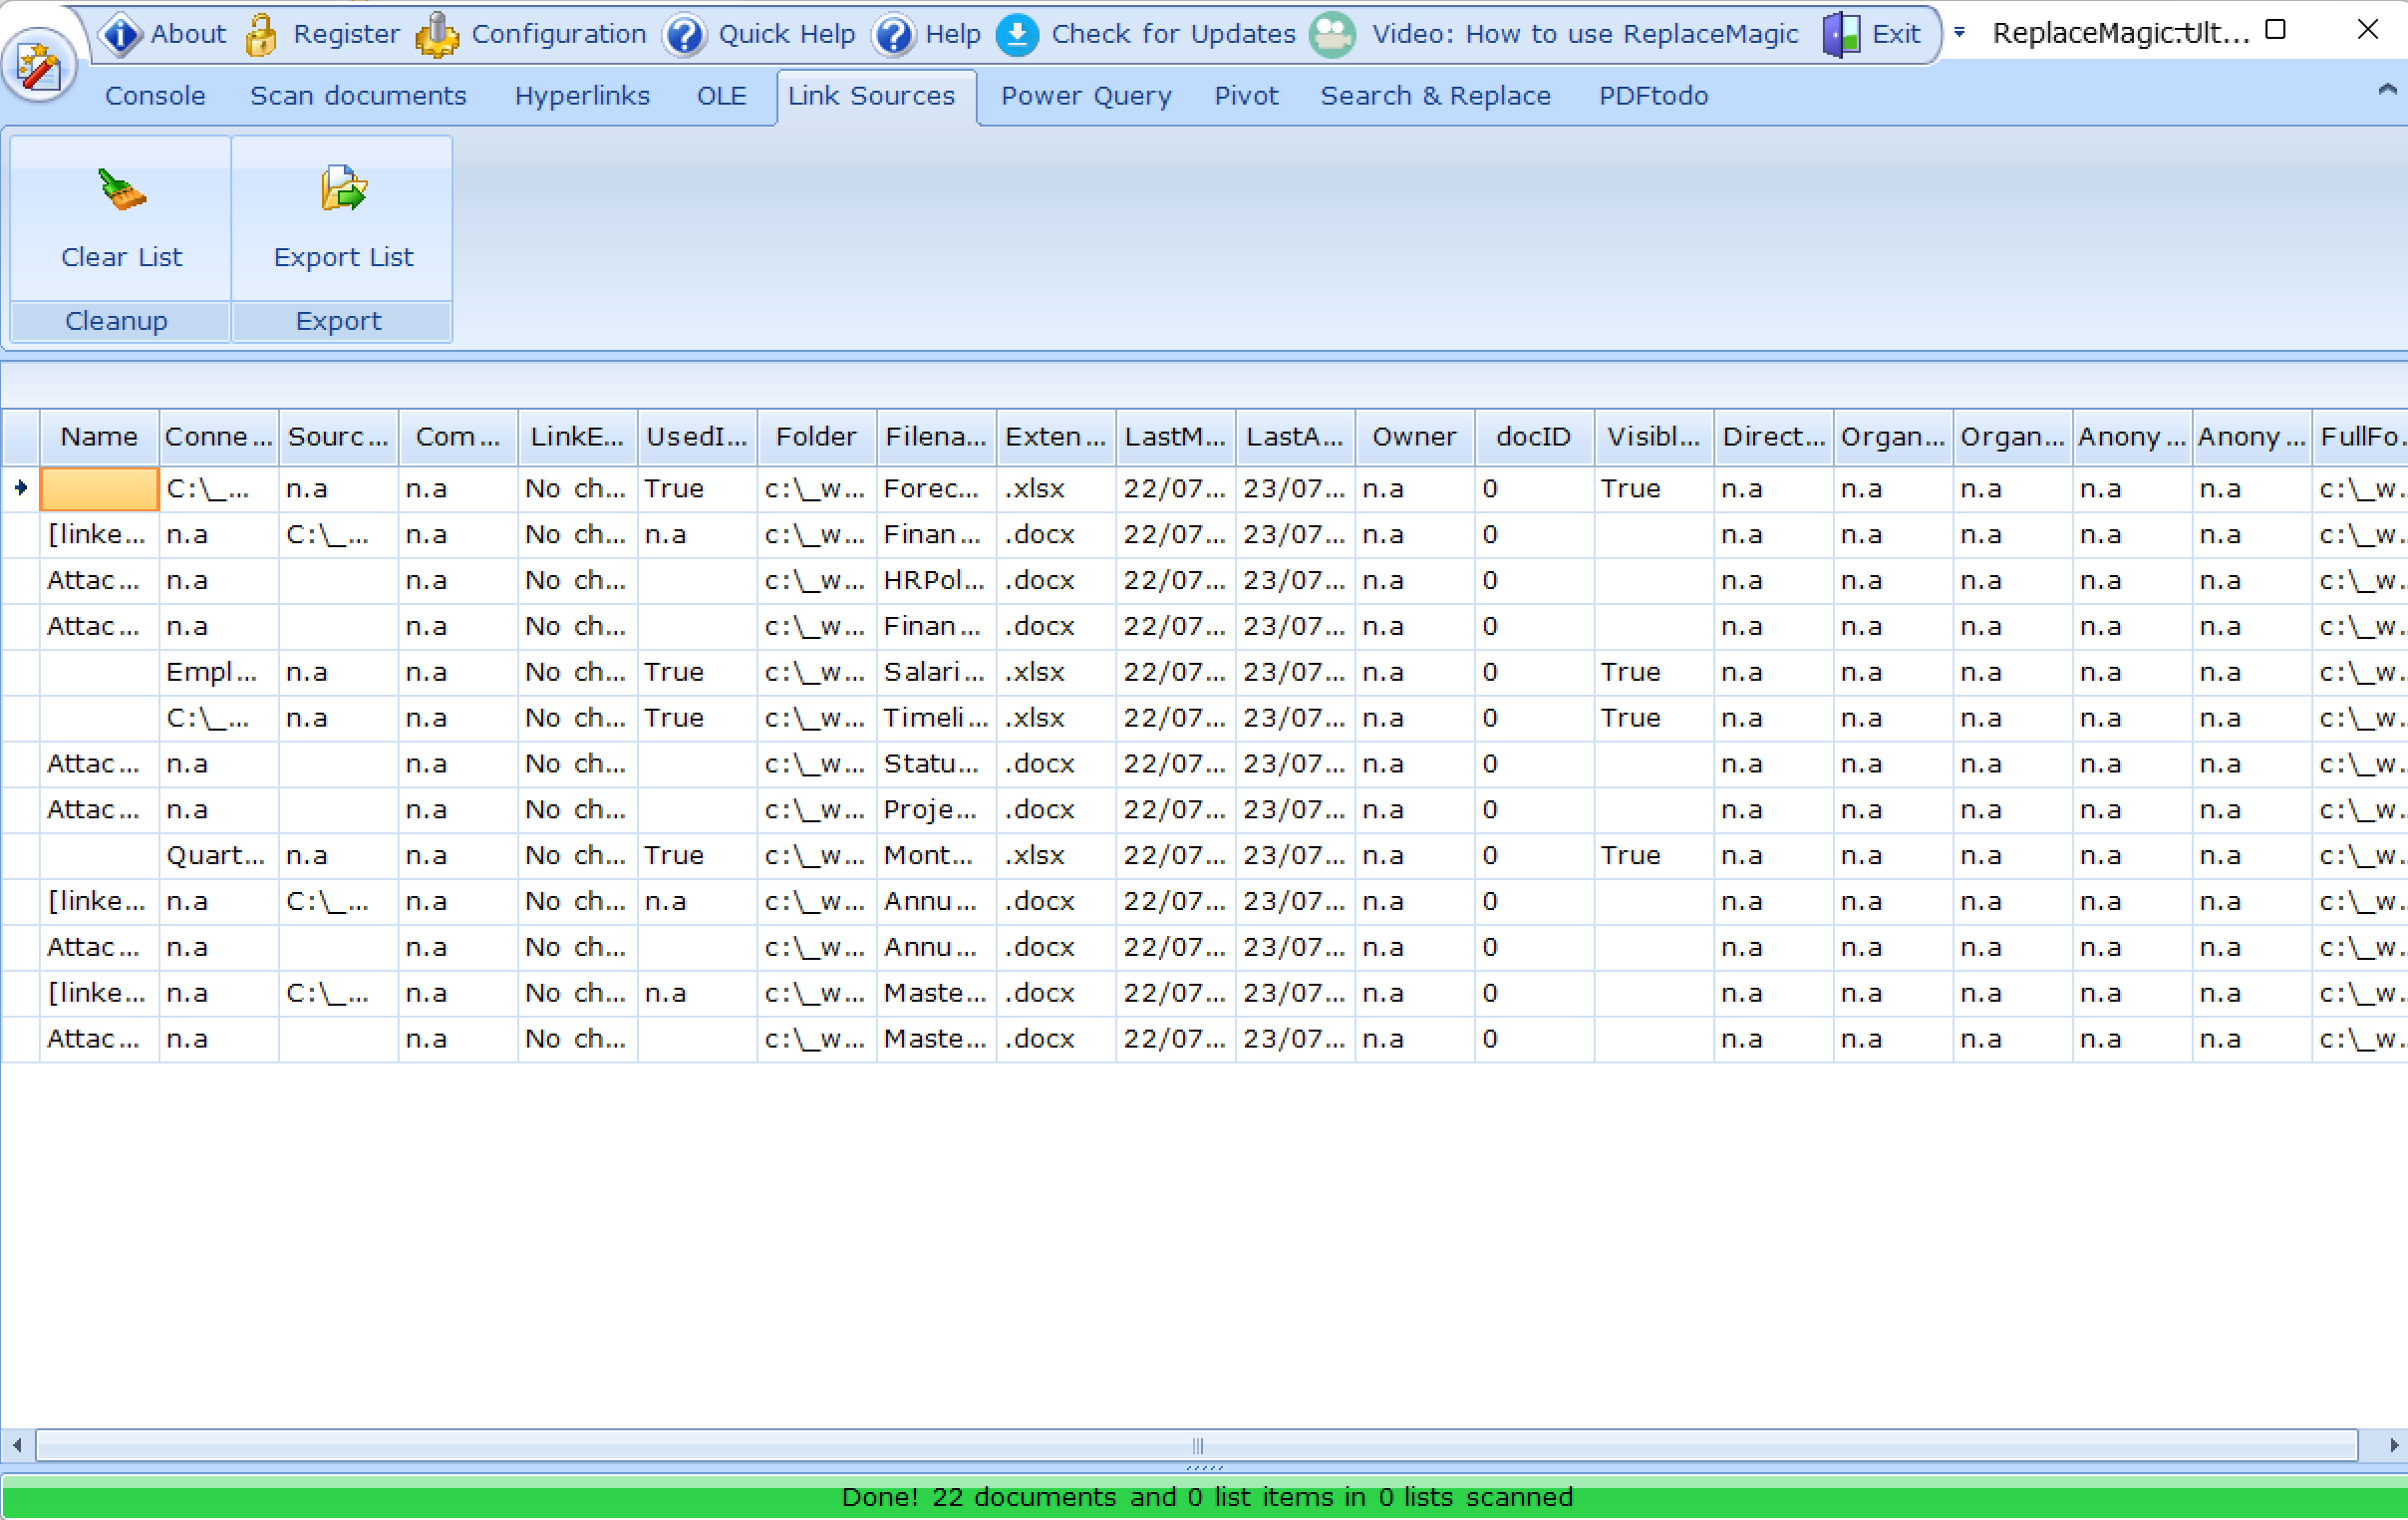Open the Power Query tab
This screenshot has height=1520, width=2408.
click(x=1086, y=96)
